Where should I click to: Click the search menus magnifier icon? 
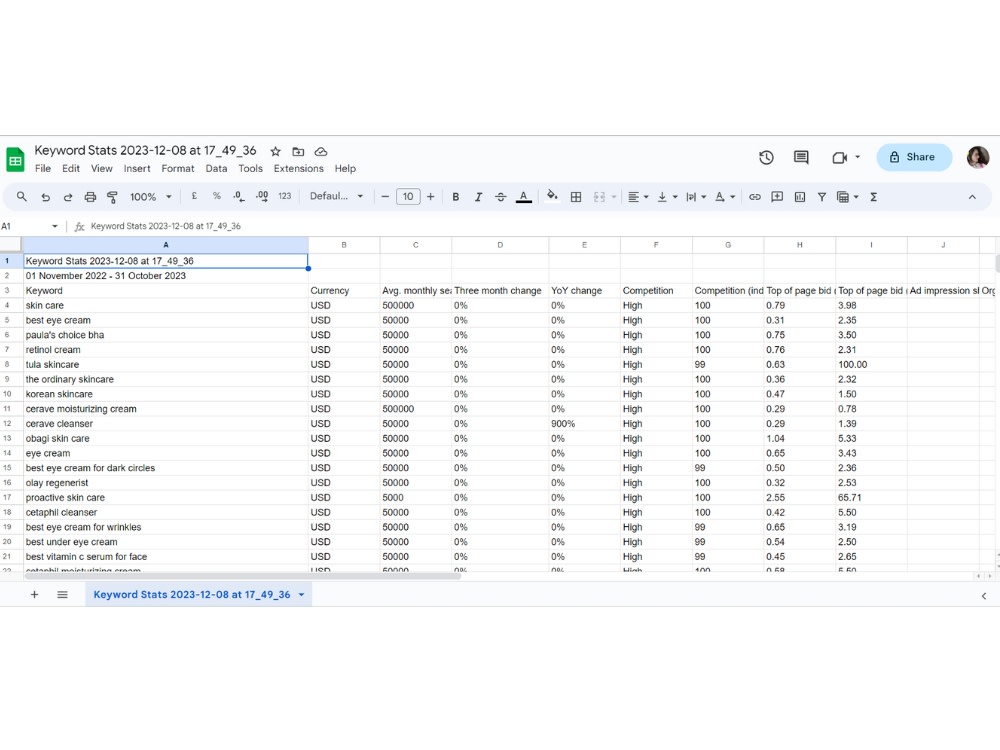click(22, 197)
